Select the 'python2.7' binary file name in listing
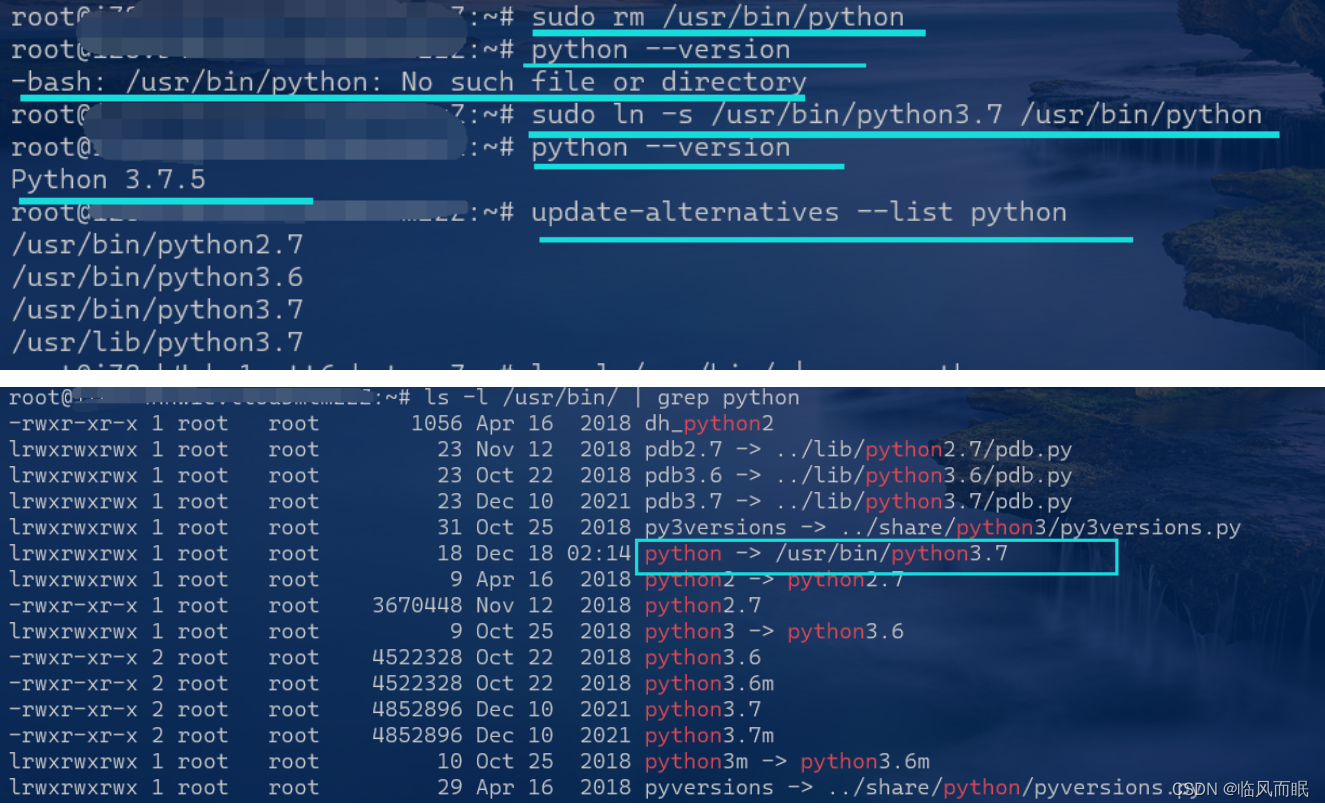 (x=703, y=606)
